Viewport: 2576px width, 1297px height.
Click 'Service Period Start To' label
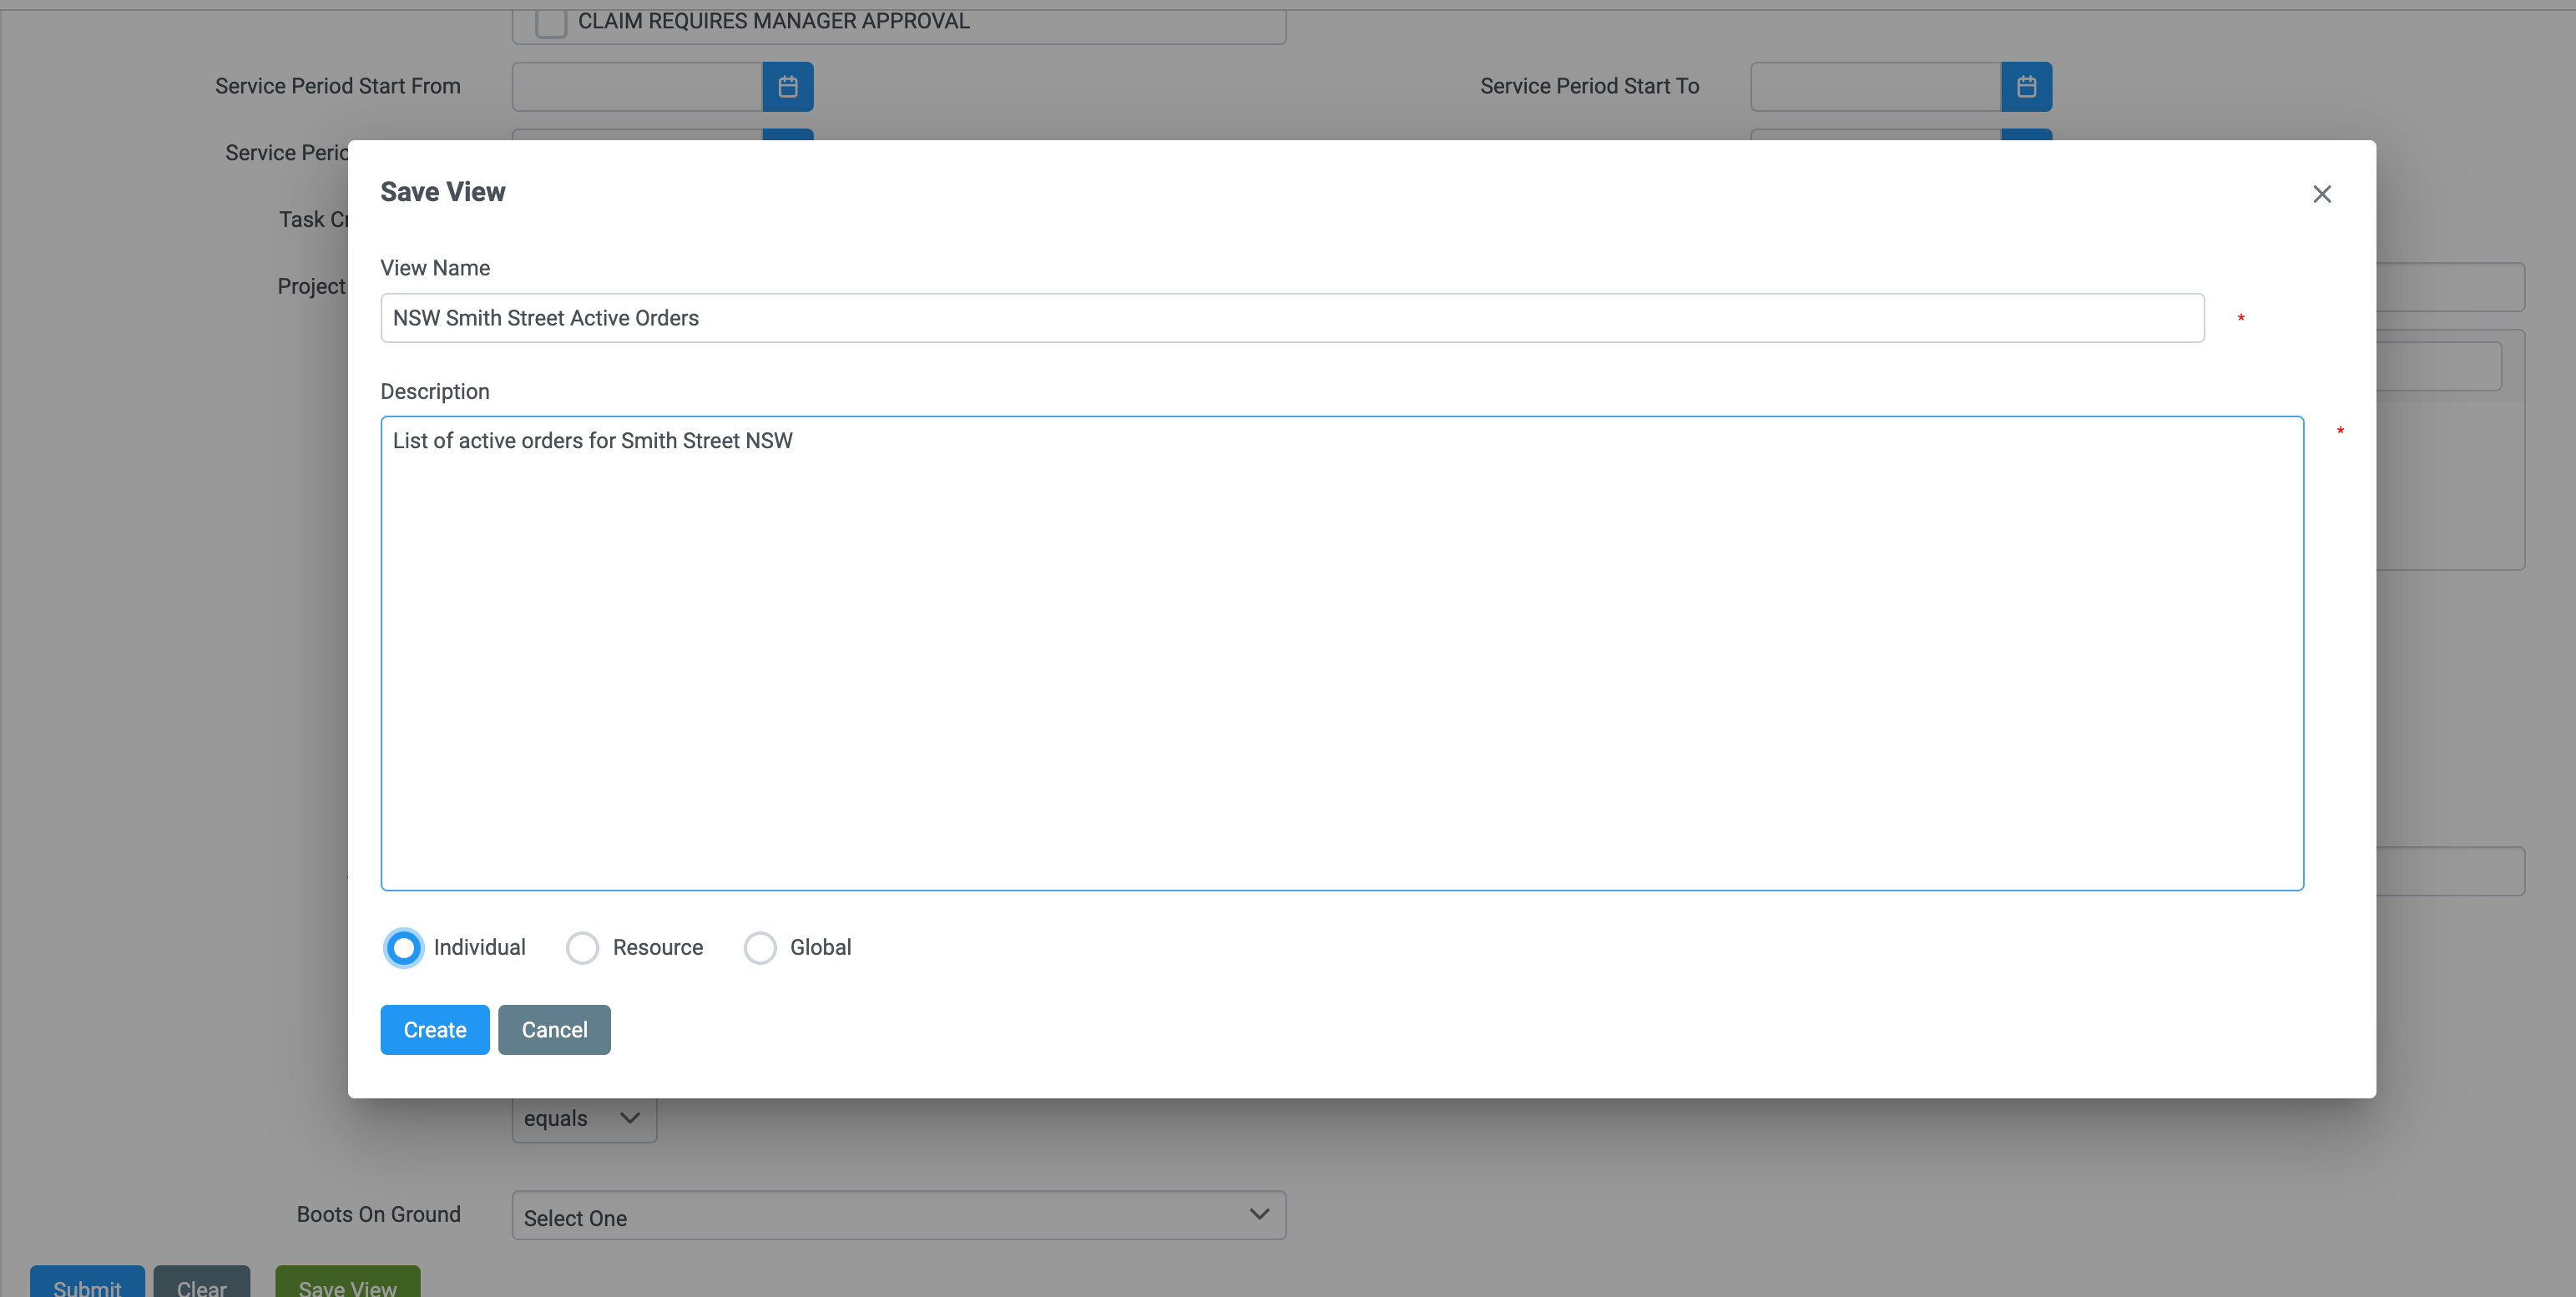coord(1590,86)
